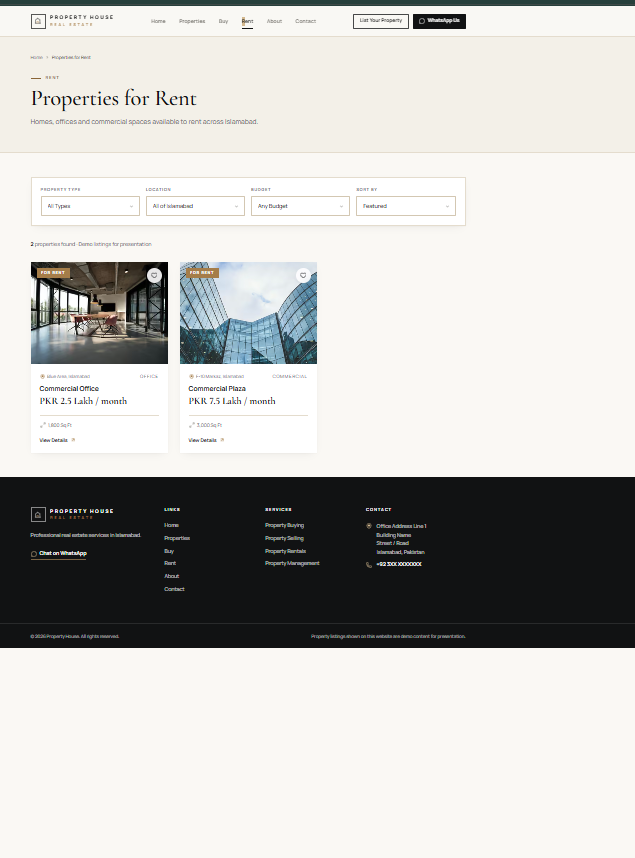Click the '2 properties found' results text
The image size is (635, 858).
(53, 244)
